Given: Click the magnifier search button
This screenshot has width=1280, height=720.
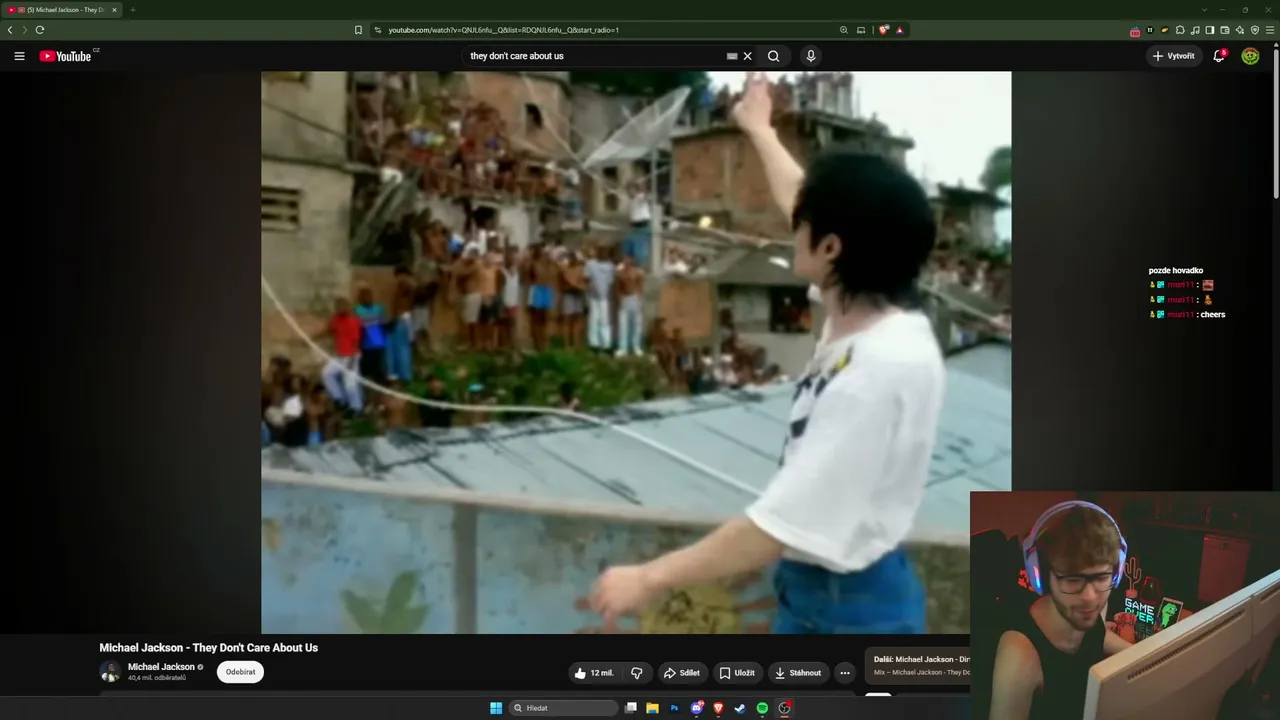Looking at the screenshot, I should coord(773,56).
